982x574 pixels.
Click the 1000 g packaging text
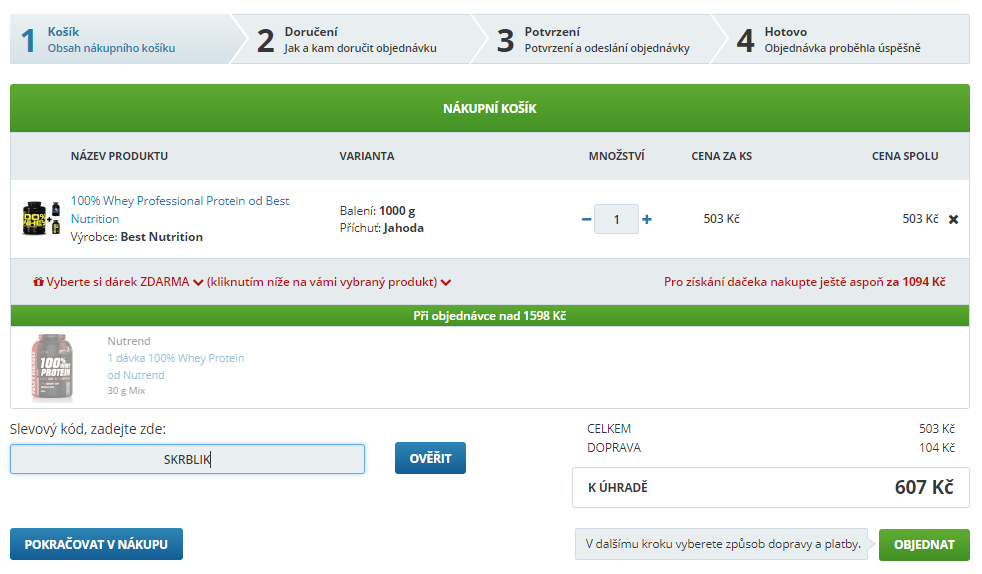tap(397, 211)
